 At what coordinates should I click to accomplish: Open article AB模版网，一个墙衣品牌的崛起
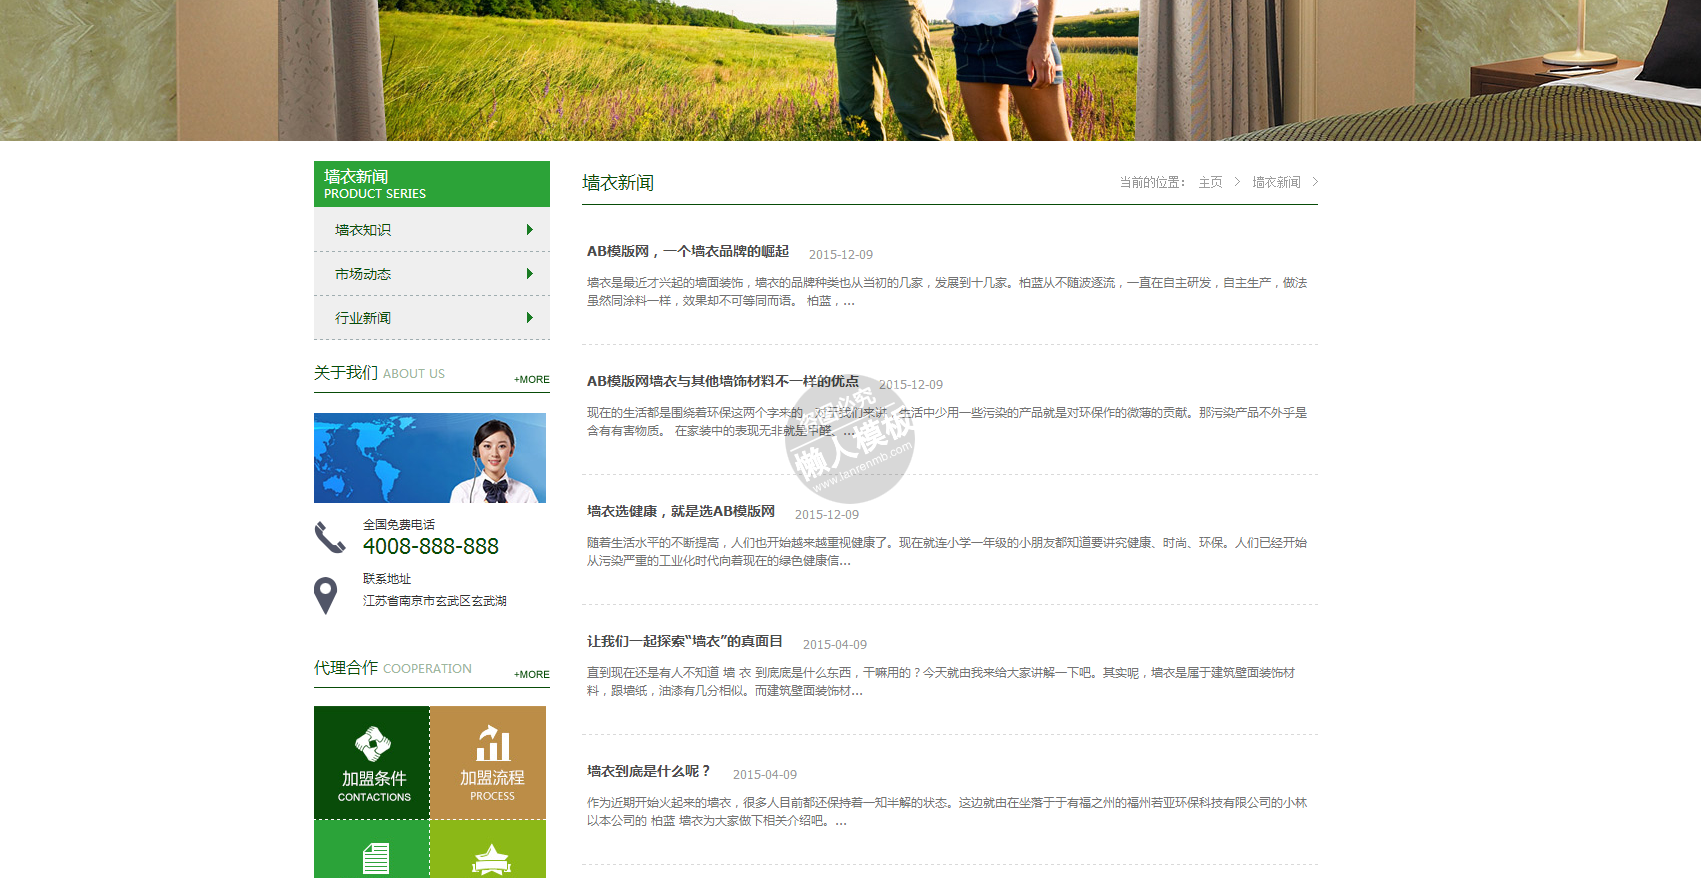[x=687, y=252]
